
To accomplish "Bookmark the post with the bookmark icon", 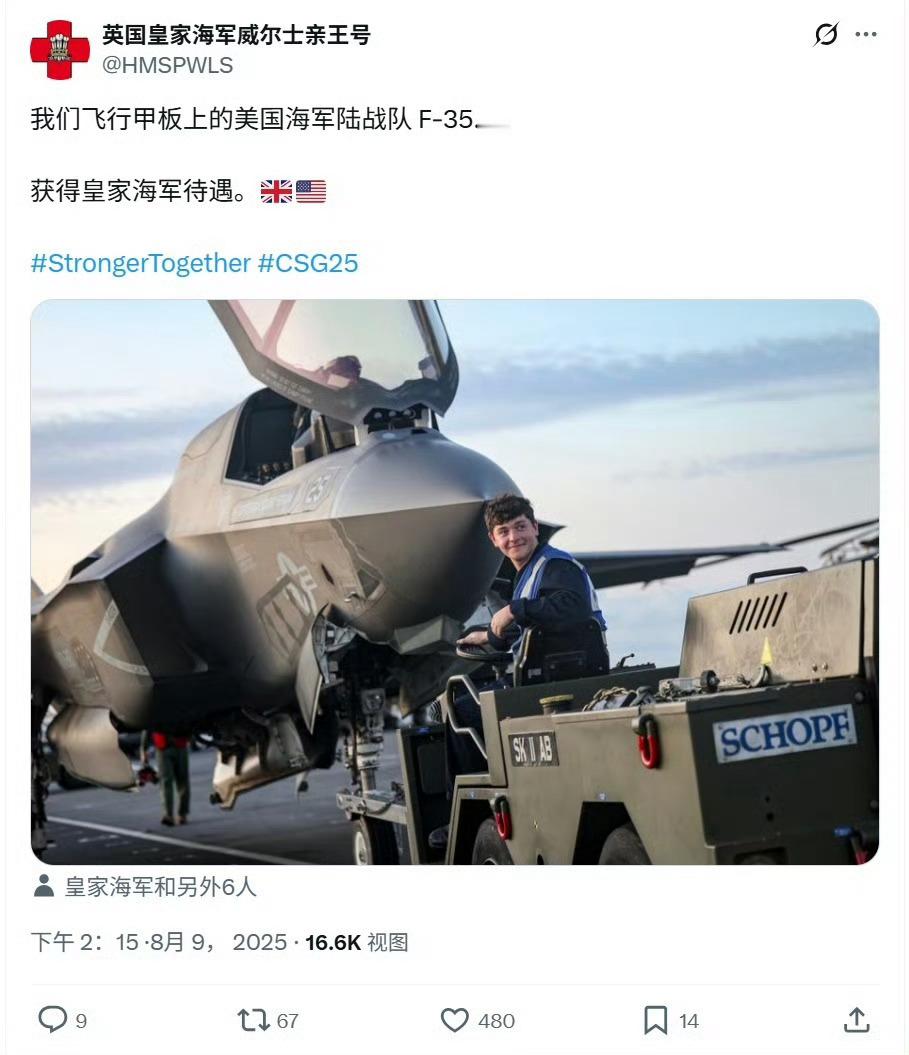I will pyautogui.click(x=655, y=1020).
